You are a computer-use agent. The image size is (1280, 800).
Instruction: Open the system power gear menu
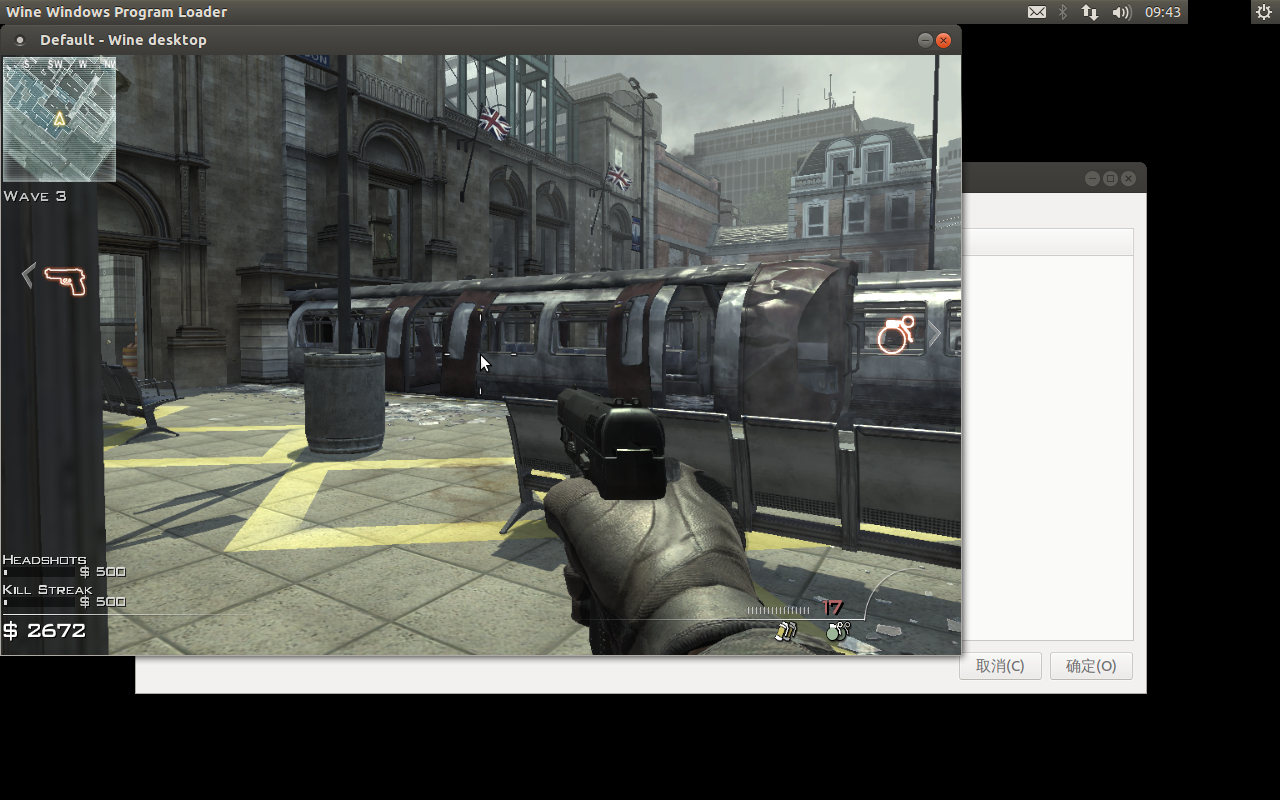click(x=1263, y=12)
